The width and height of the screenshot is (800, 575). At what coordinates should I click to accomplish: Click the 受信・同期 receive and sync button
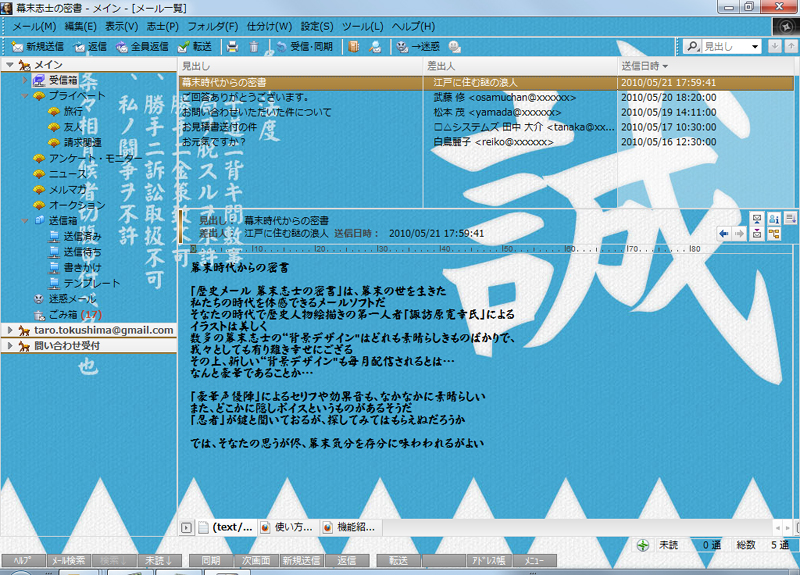point(305,47)
